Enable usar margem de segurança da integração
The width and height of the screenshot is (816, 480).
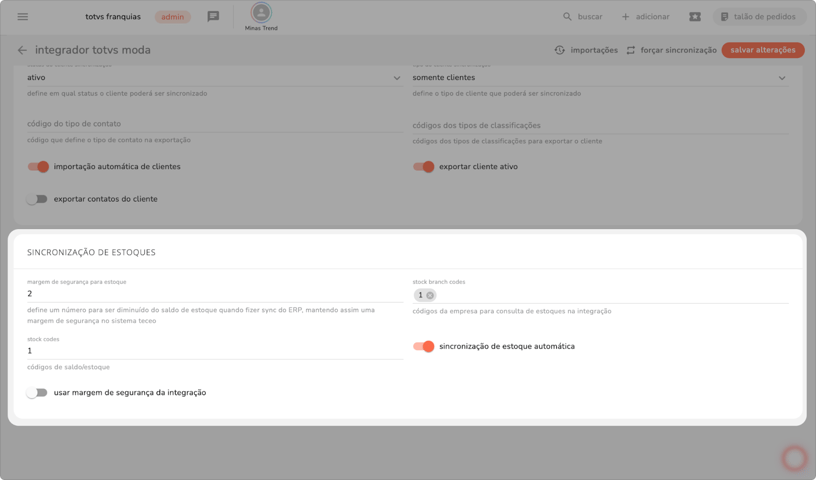[37, 393]
